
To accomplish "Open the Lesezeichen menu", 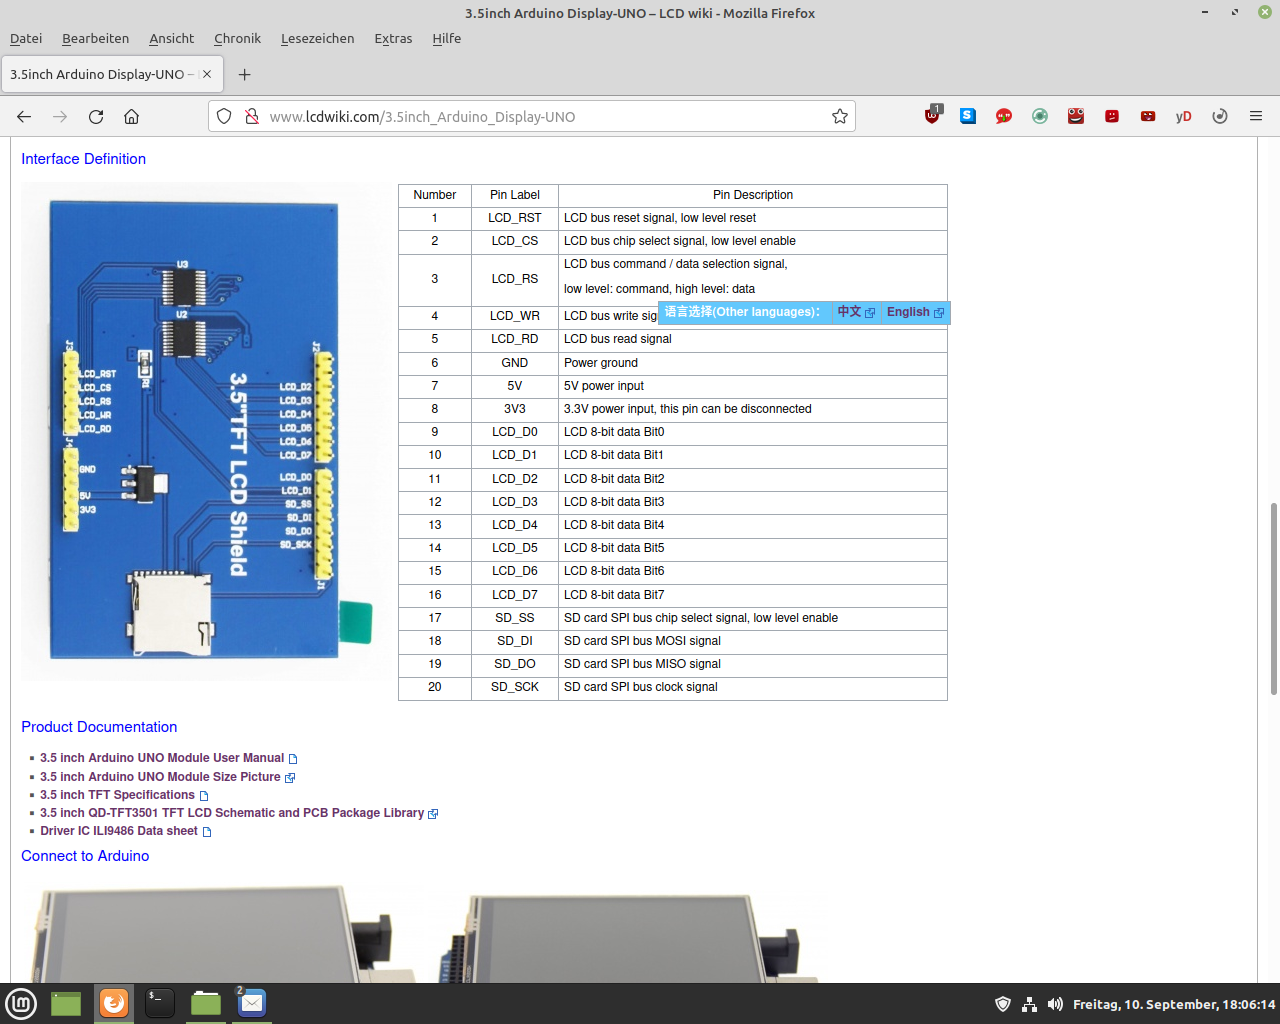I will pos(317,38).
